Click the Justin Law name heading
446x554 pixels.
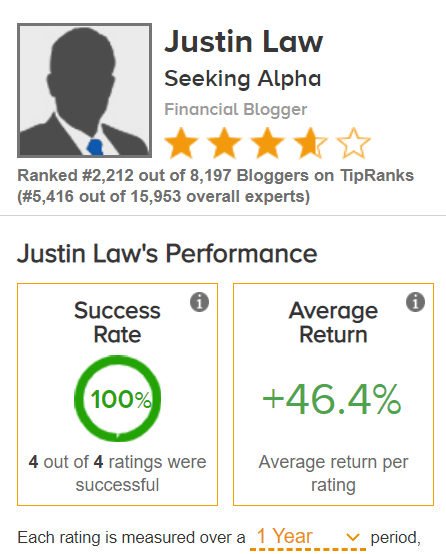243,42
